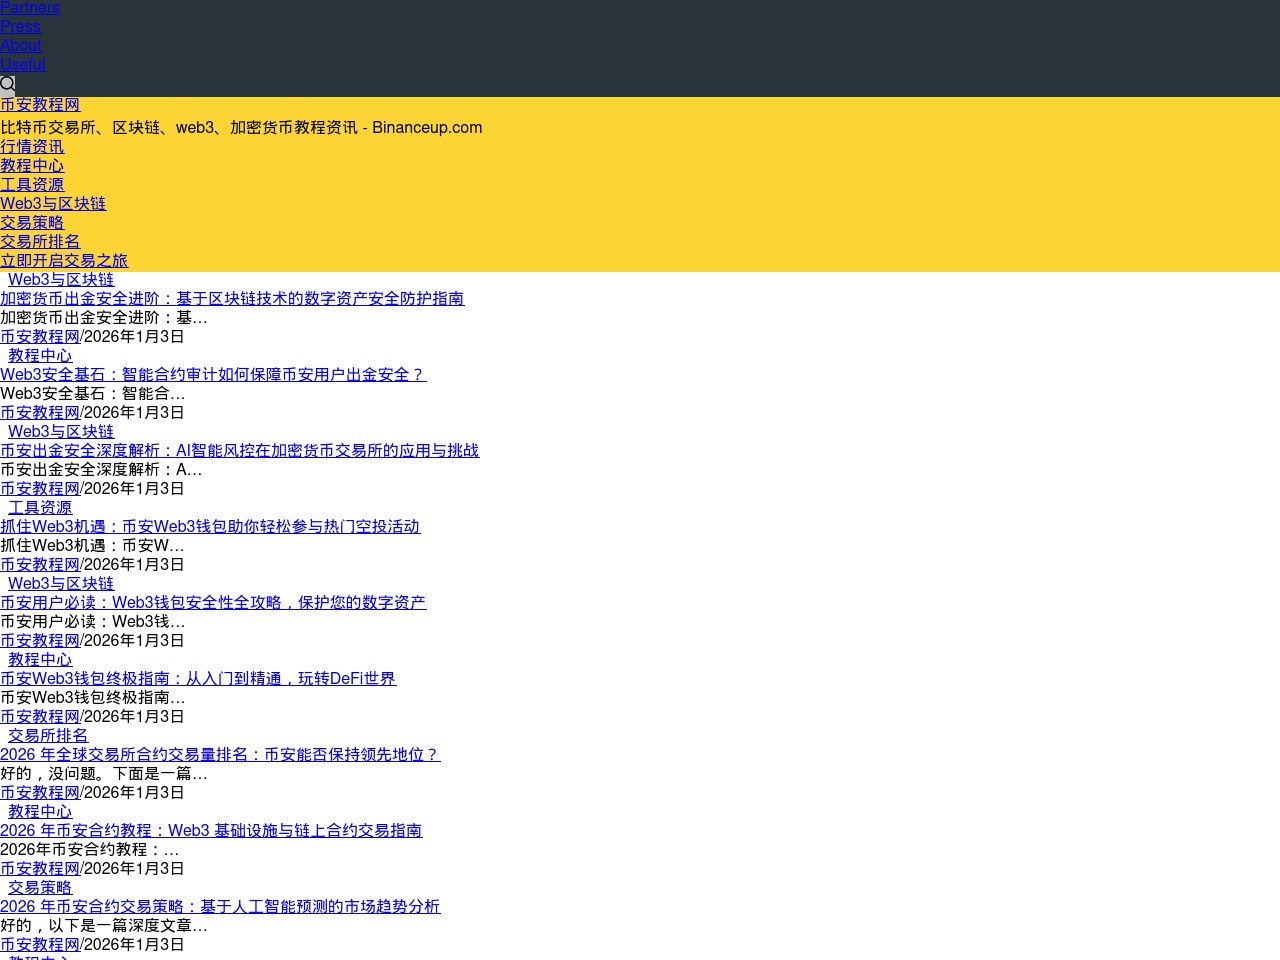Image resolution: width=1280 pixels, height=960 pixels.
Task: Open author 币安教程网 under the Web3安全基石 article
Action: pos(40,413)
